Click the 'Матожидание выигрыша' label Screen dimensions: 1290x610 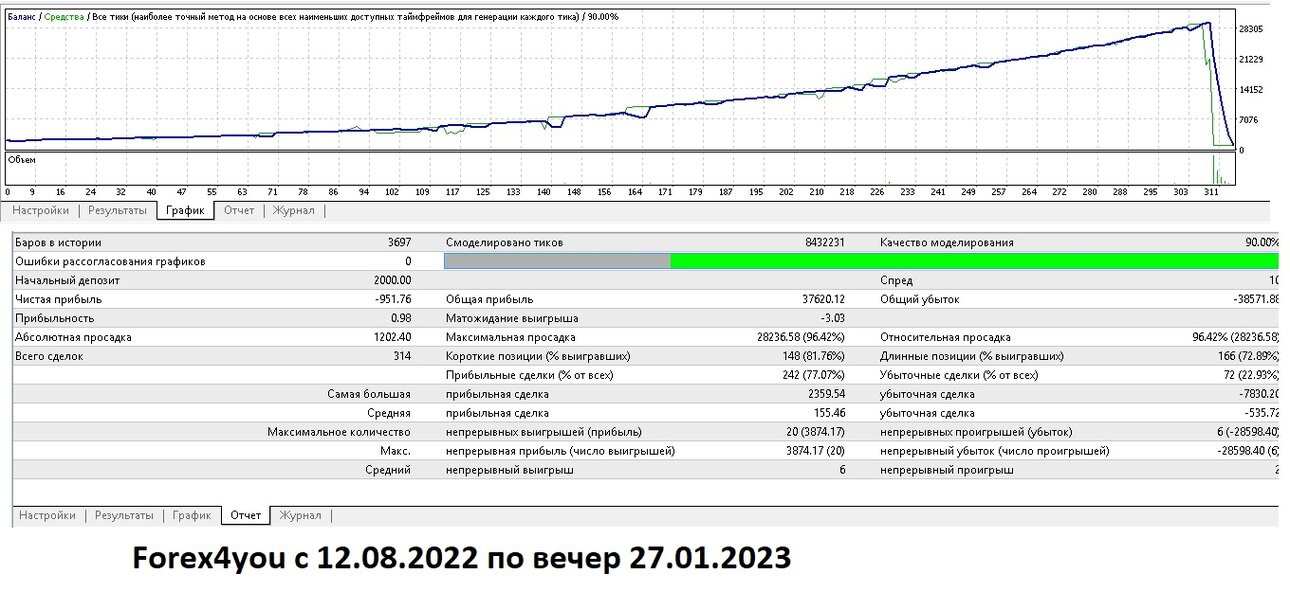tap(511, 318)
